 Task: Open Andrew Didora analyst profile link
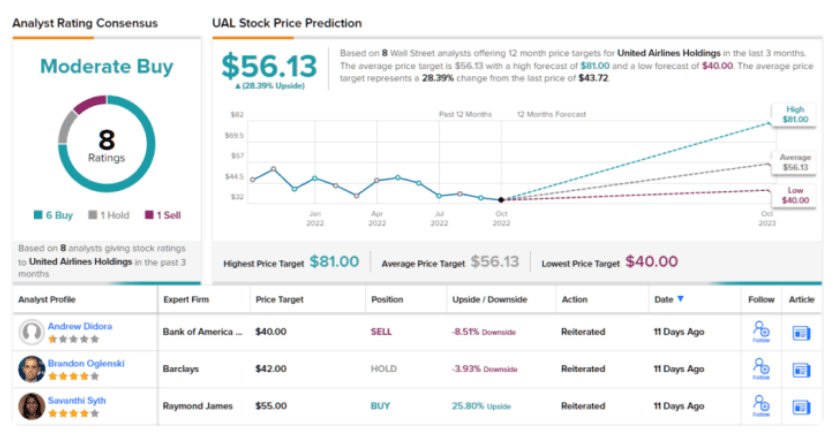point(79,326)
